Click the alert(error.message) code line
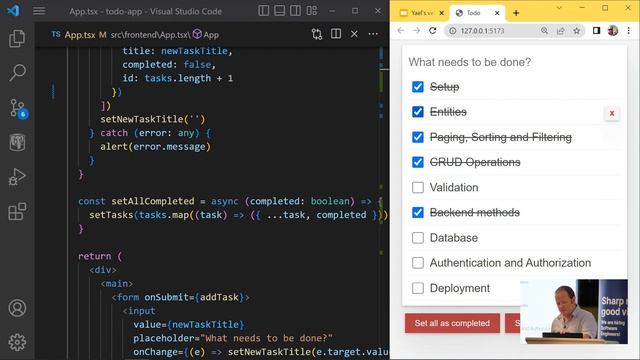This screenshot has height=360, width=640. click(x=156, y=147)
